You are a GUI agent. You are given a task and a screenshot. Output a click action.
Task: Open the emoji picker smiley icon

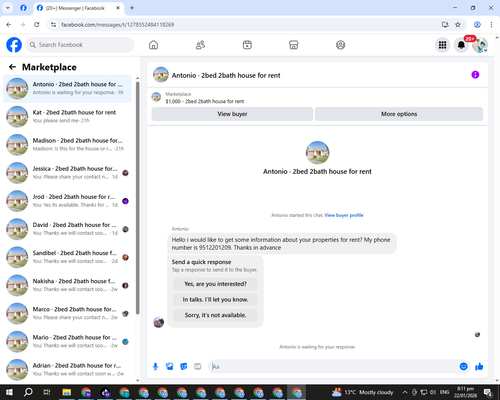[x=463, y=366]
